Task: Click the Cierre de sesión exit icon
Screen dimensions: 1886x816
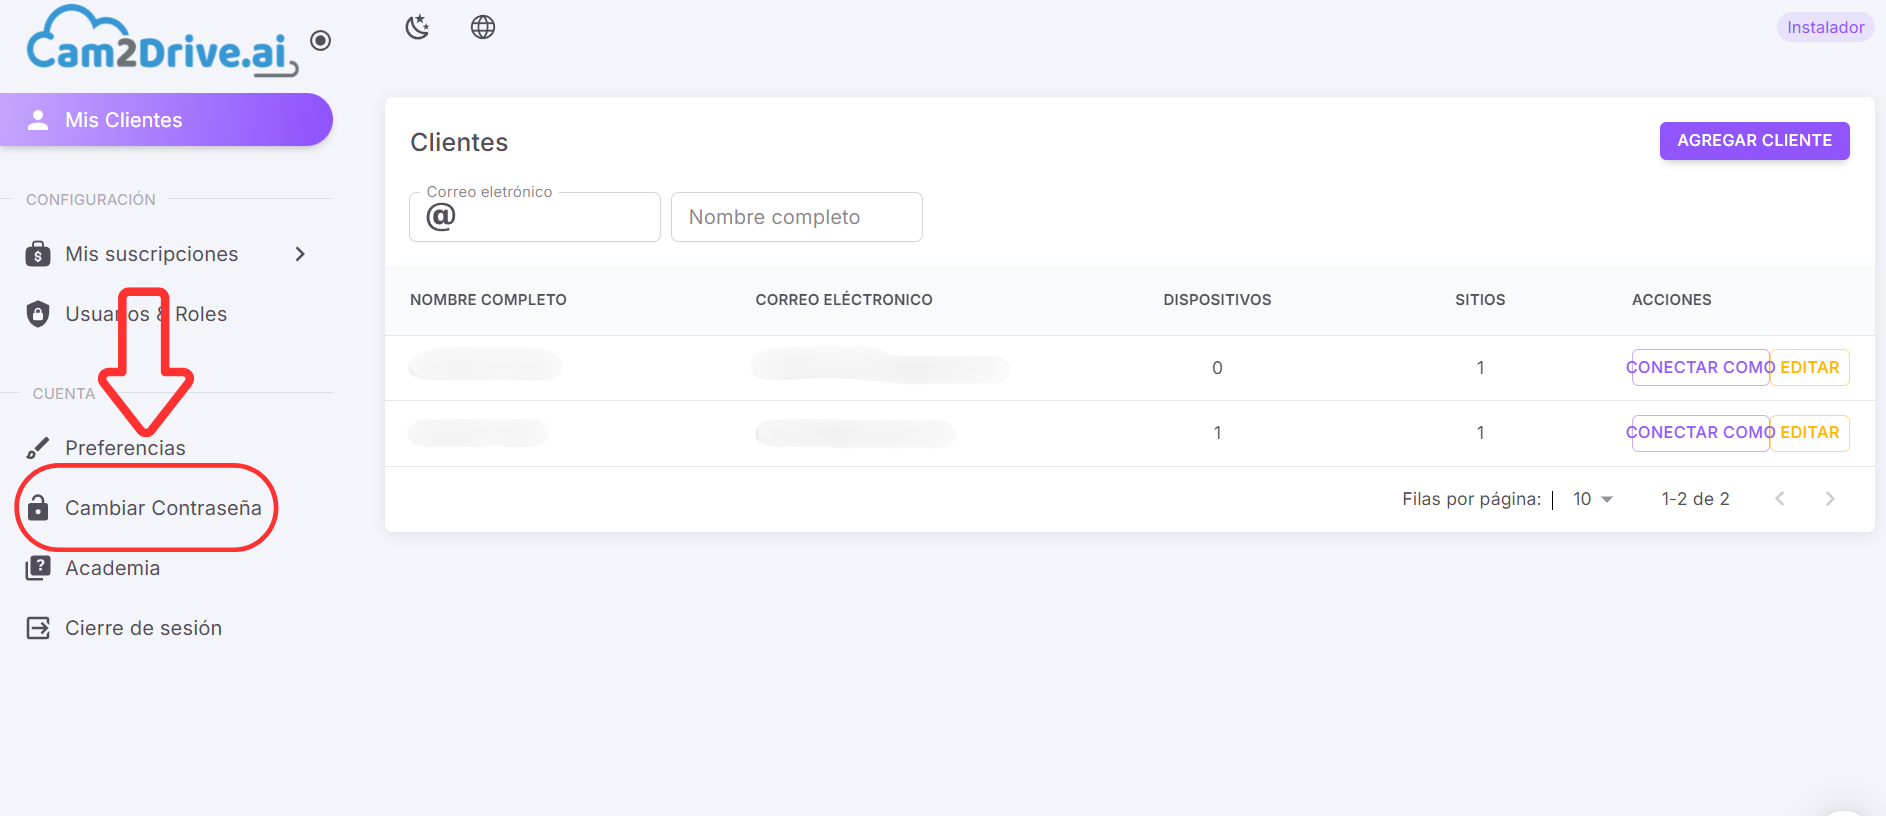Action: [x=38, y=628]
